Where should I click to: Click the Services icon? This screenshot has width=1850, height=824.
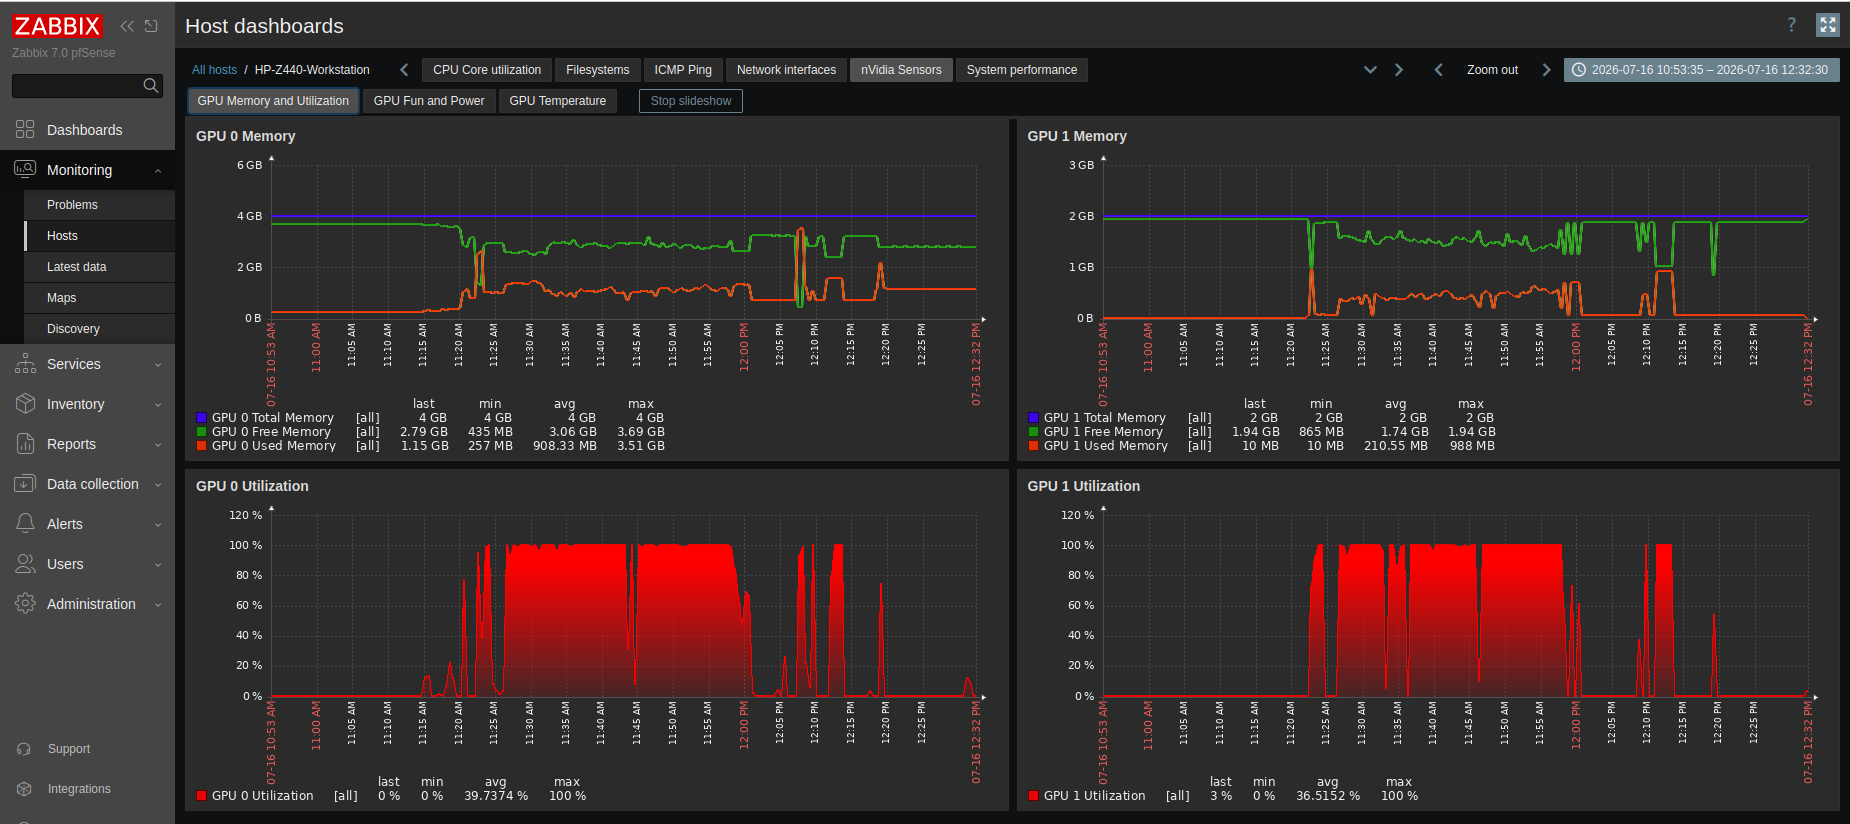[x=25, y=364]
